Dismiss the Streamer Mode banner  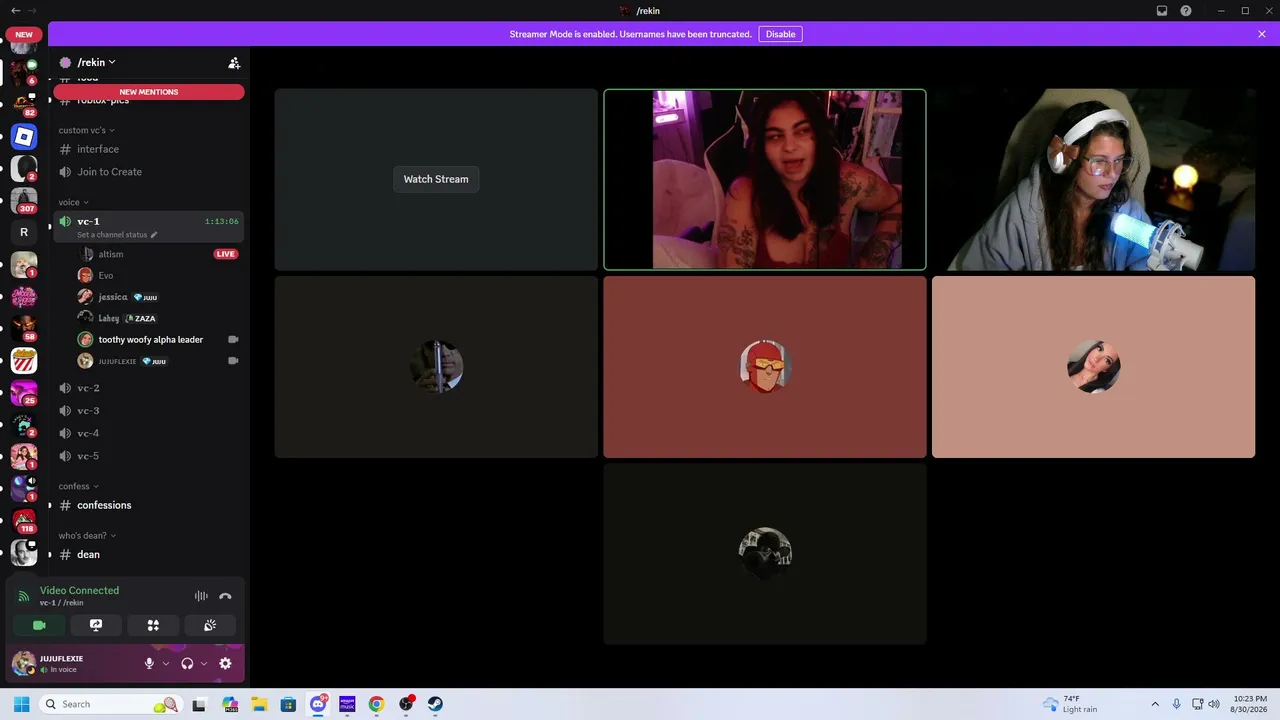point(1262,34)
